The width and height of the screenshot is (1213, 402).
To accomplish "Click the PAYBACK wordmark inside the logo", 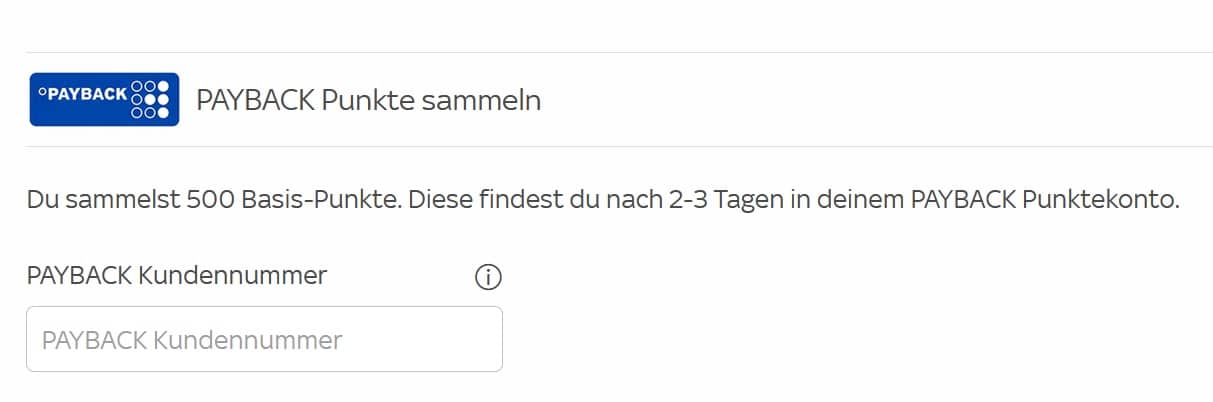I will point(82,94).
